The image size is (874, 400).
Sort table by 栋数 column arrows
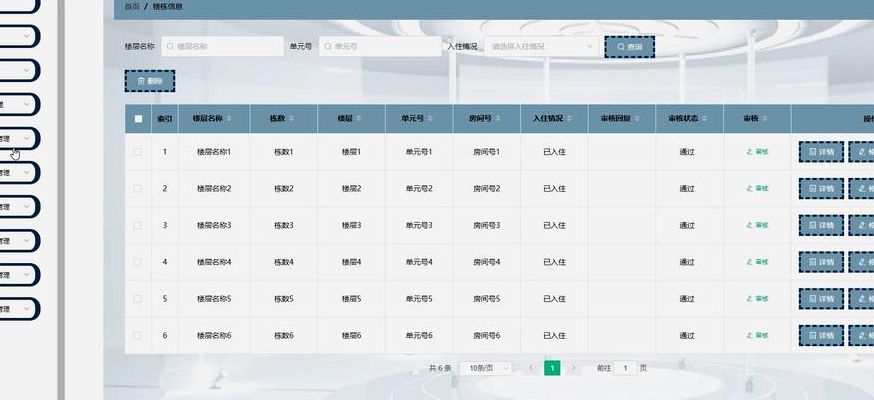pos(290,119)
